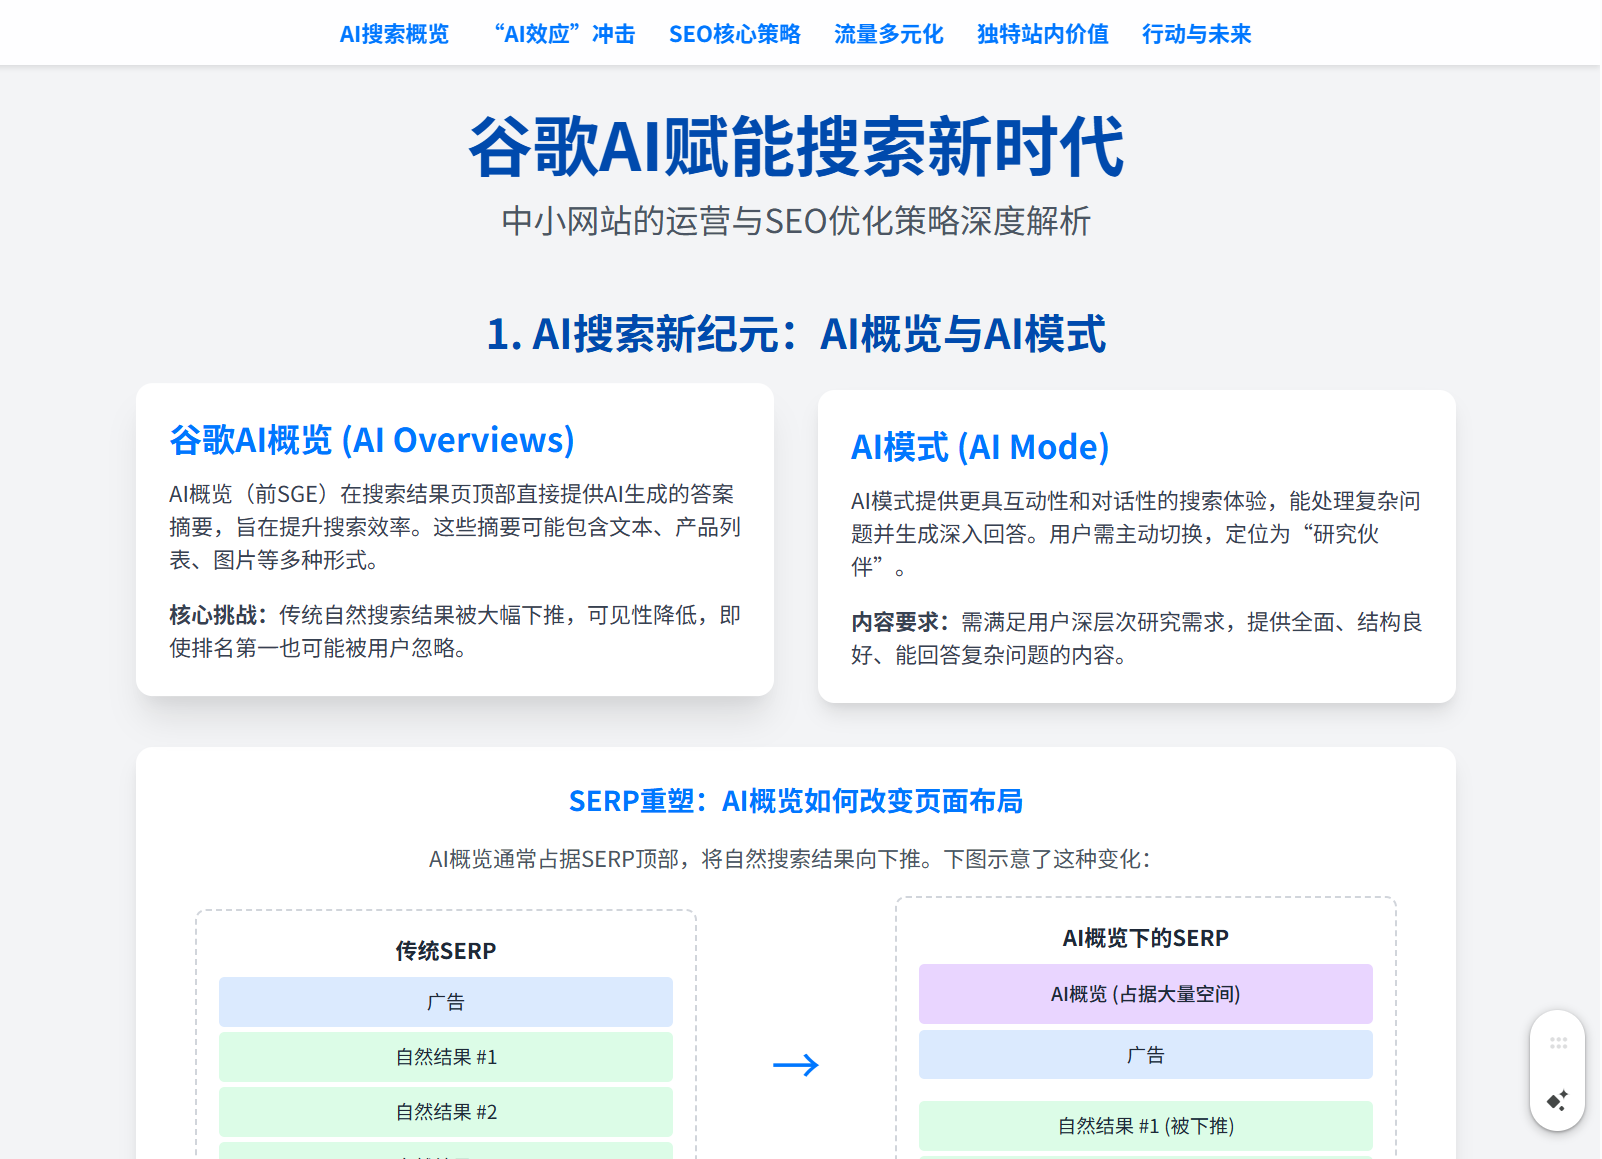The image size is (1602, 1159).
Task: Click the main title 谷歌AI赋能搜索新时代
Action: [796, 147]
